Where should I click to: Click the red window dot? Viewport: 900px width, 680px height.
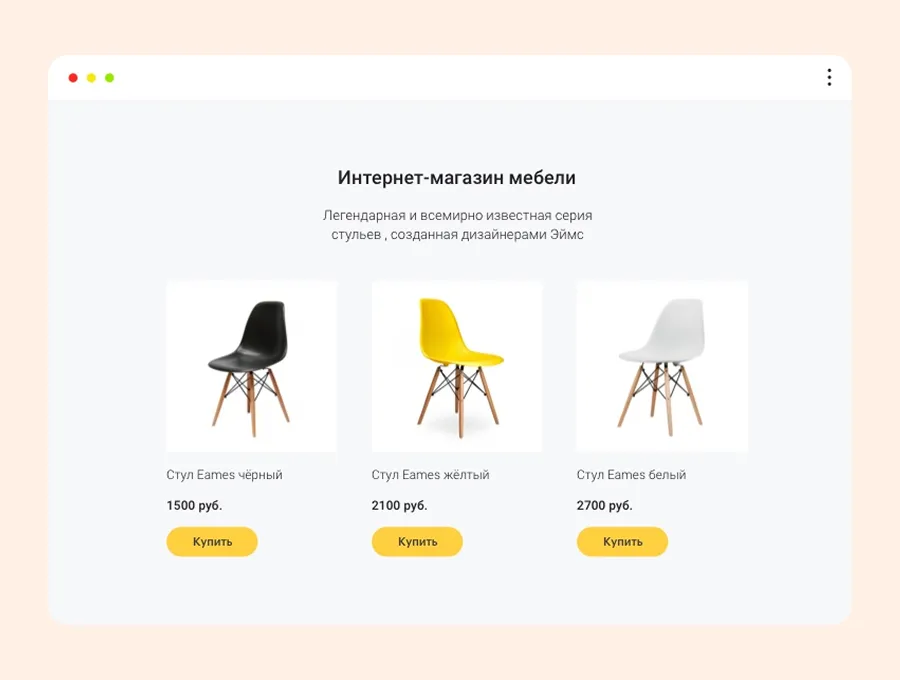pyautogui.click(x=73, y=78)
